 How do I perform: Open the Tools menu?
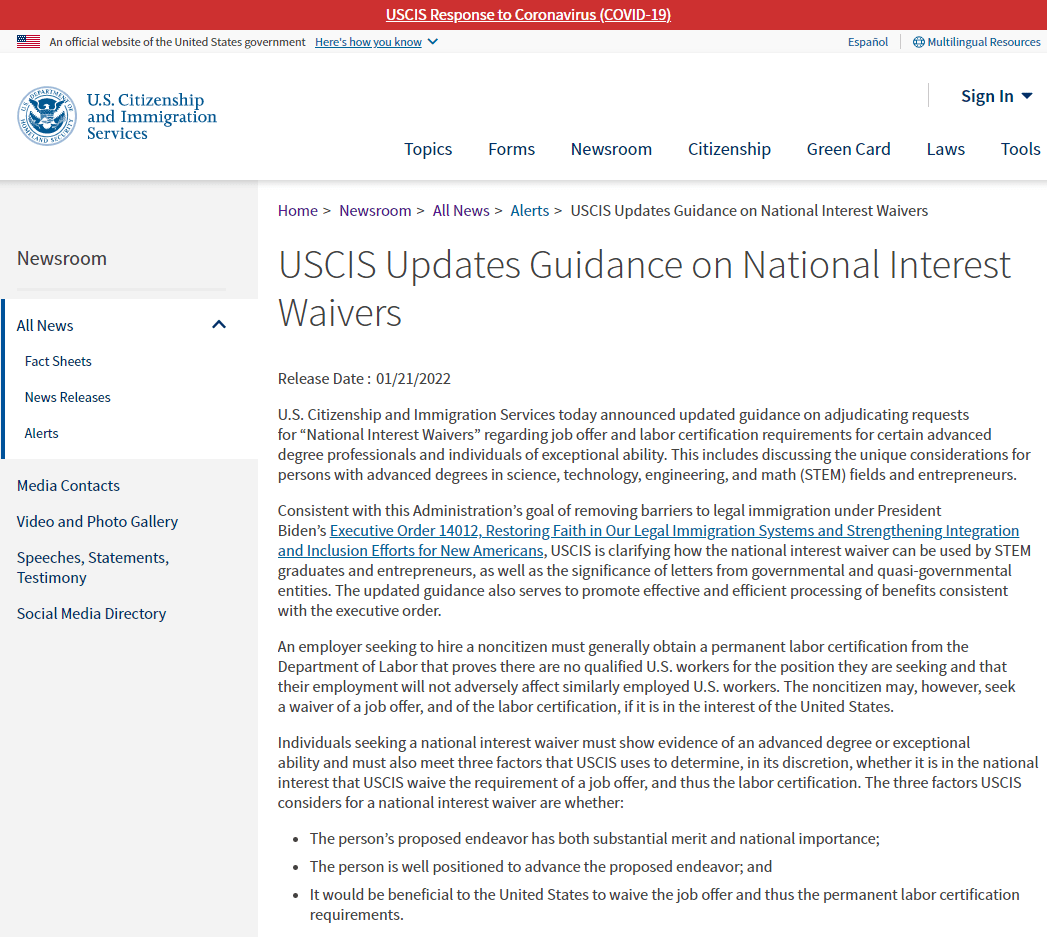pyautogui.click(x=1020, y=149)
